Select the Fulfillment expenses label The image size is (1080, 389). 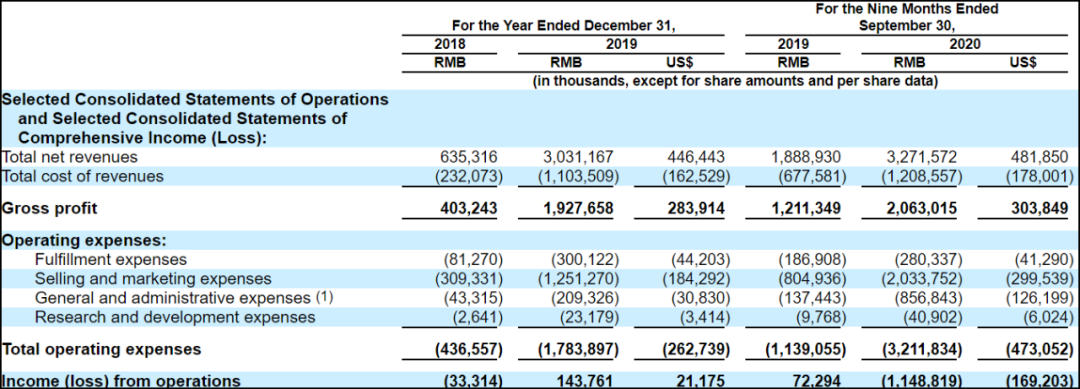(111, 260)
